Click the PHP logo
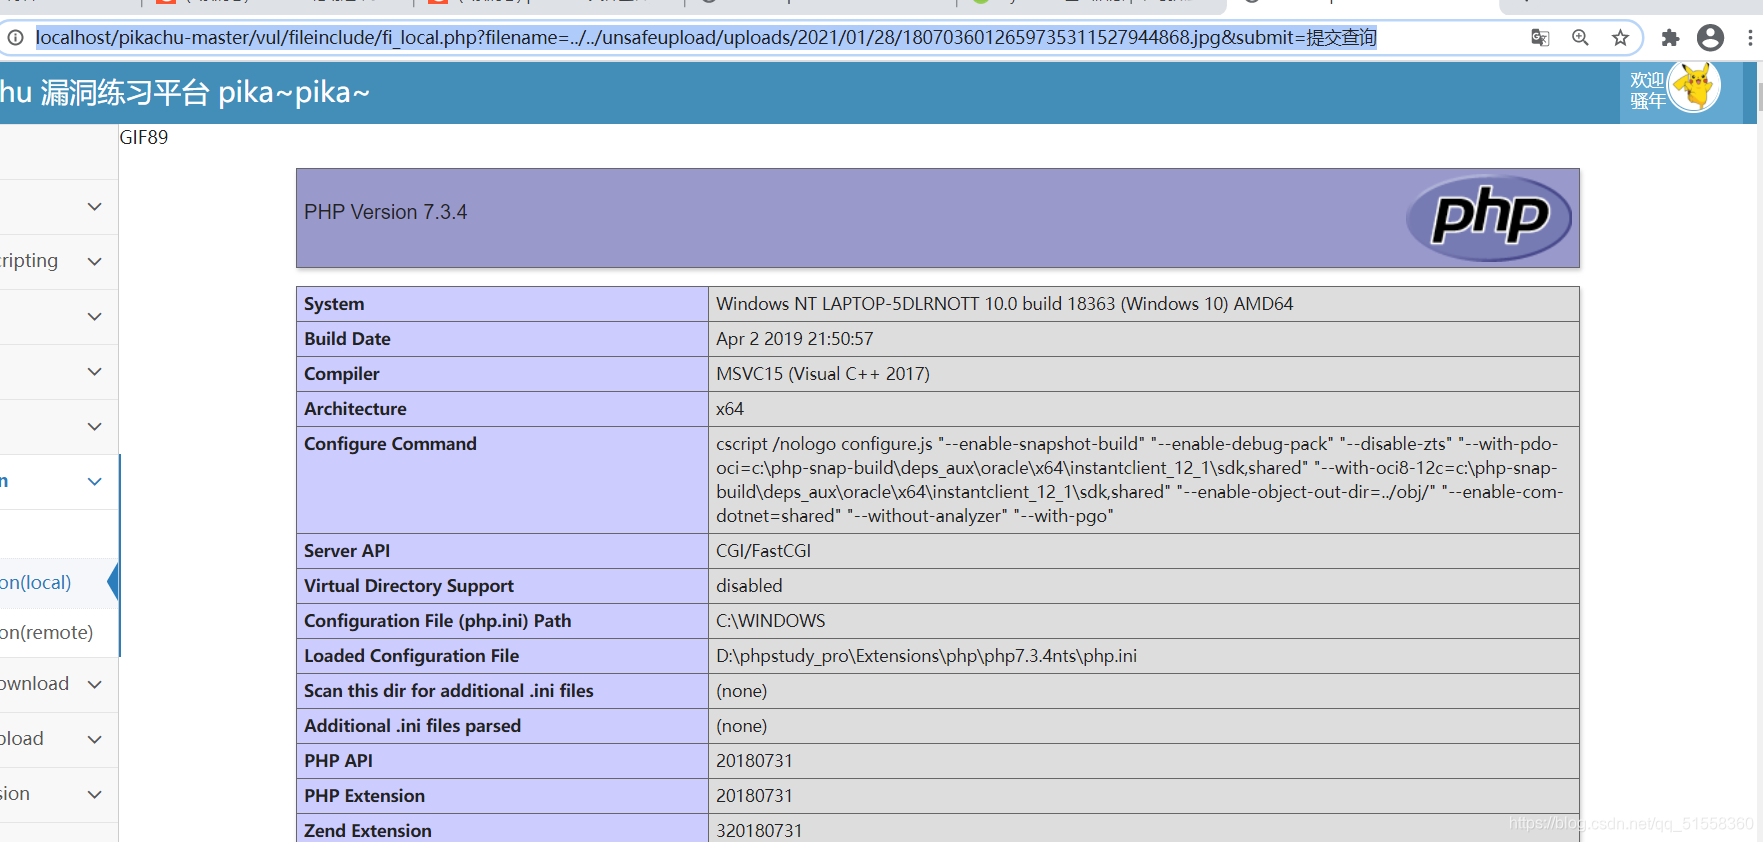1763x842 pixels. tap(1488, 218)
